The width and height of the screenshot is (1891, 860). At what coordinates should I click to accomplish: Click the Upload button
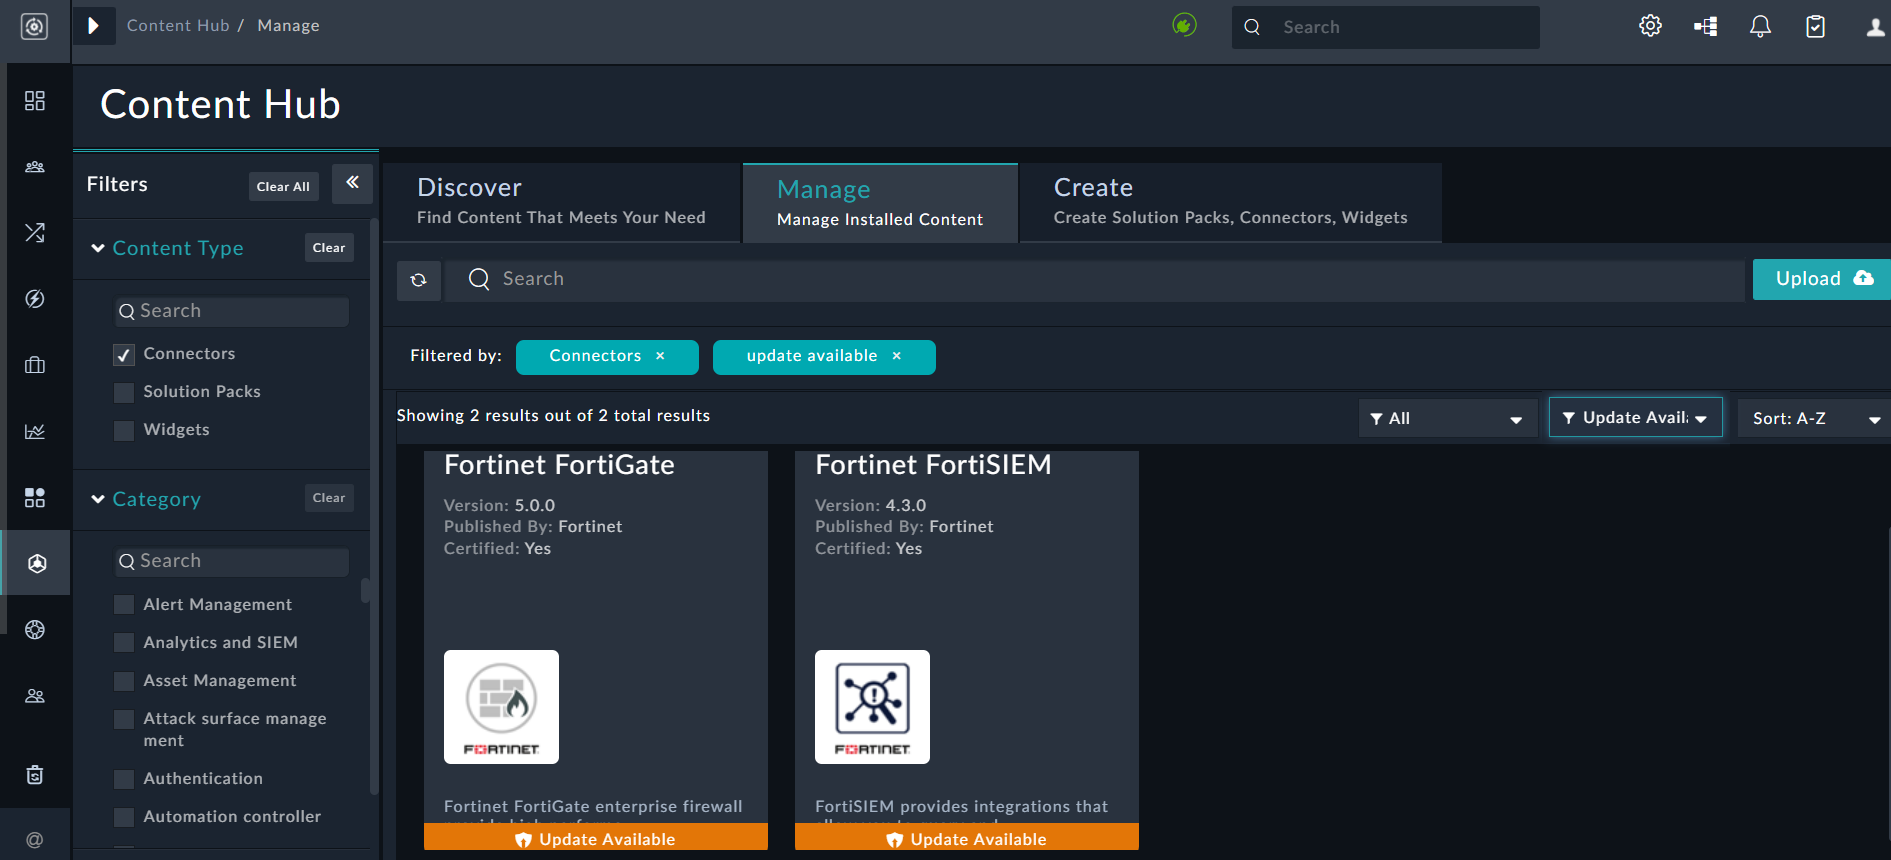tap(1821, 279)
